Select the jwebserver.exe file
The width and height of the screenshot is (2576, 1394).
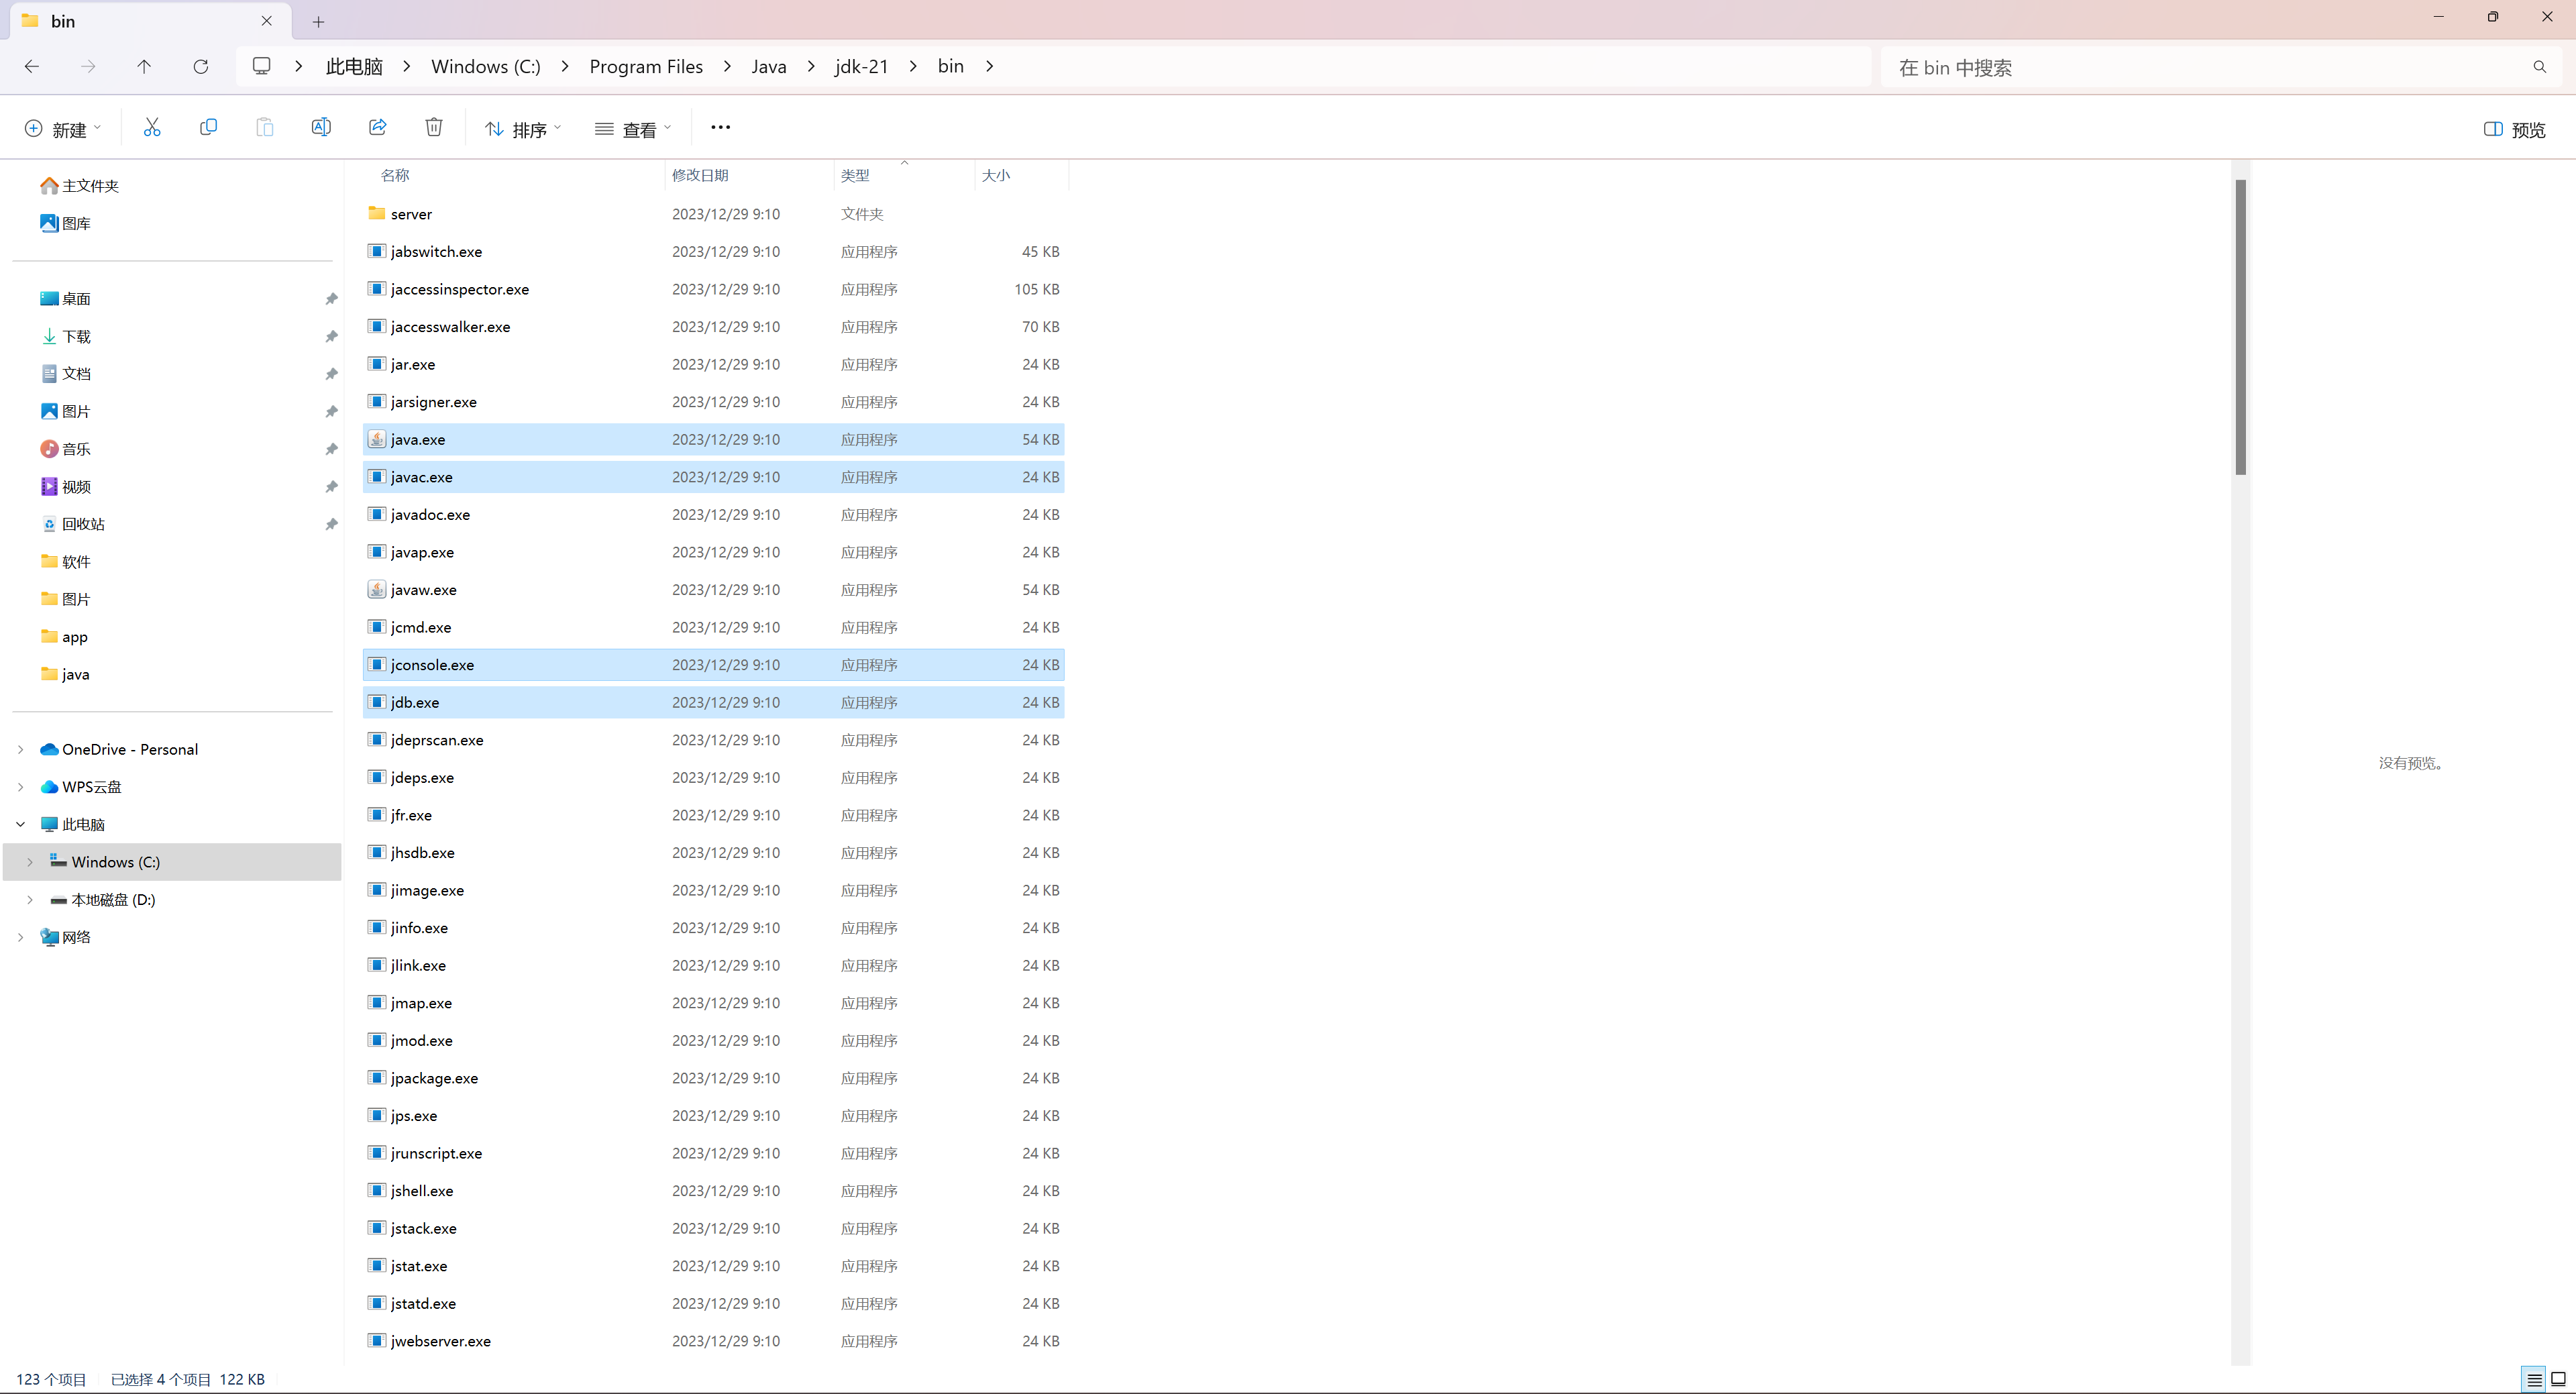(713, 1341)
